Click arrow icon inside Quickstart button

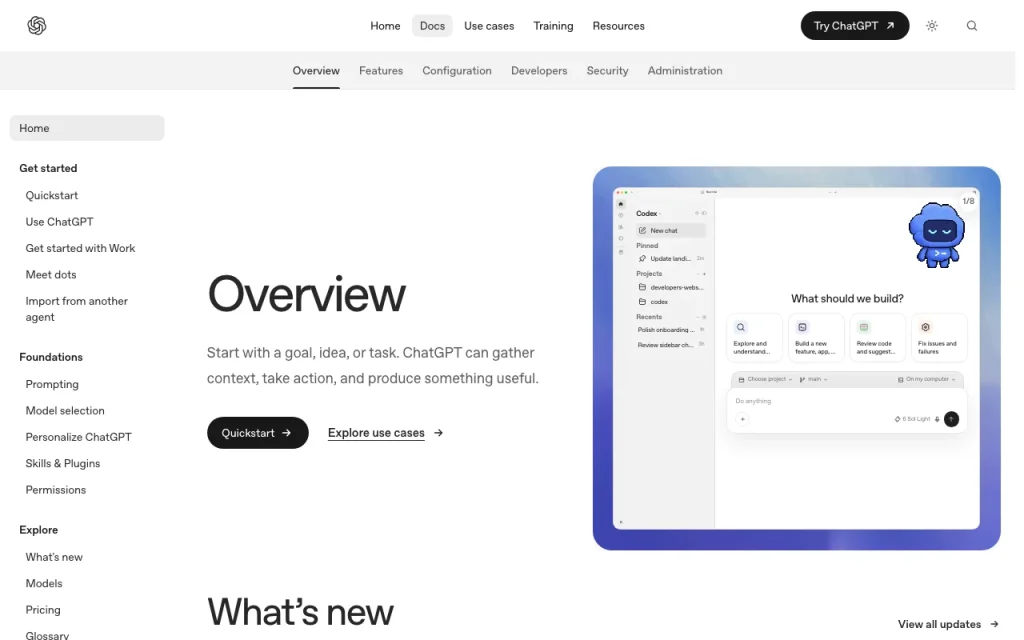click(x=286, y=433)
